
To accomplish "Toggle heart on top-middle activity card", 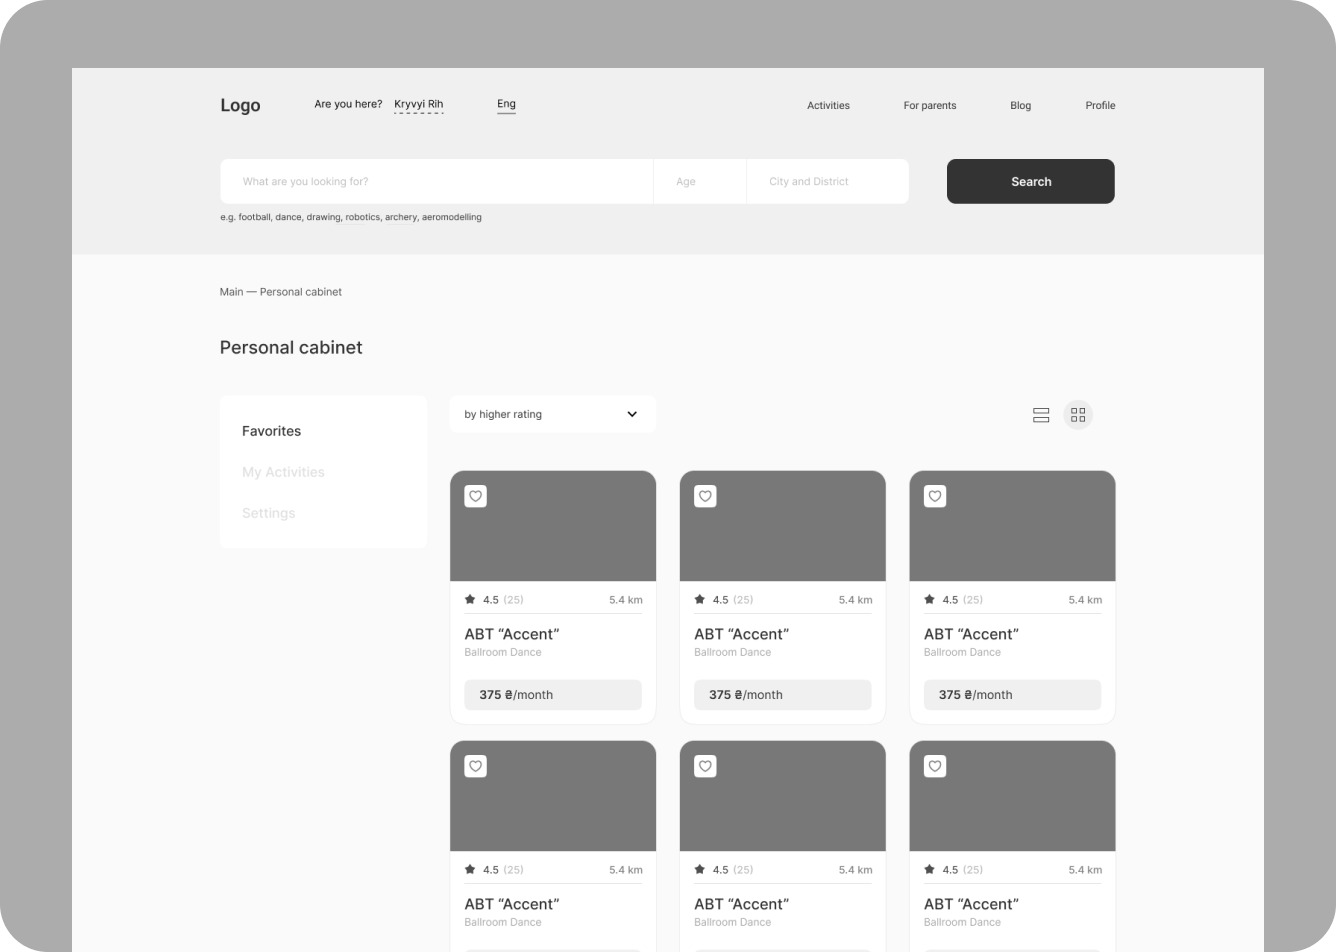I will (705, 496).
